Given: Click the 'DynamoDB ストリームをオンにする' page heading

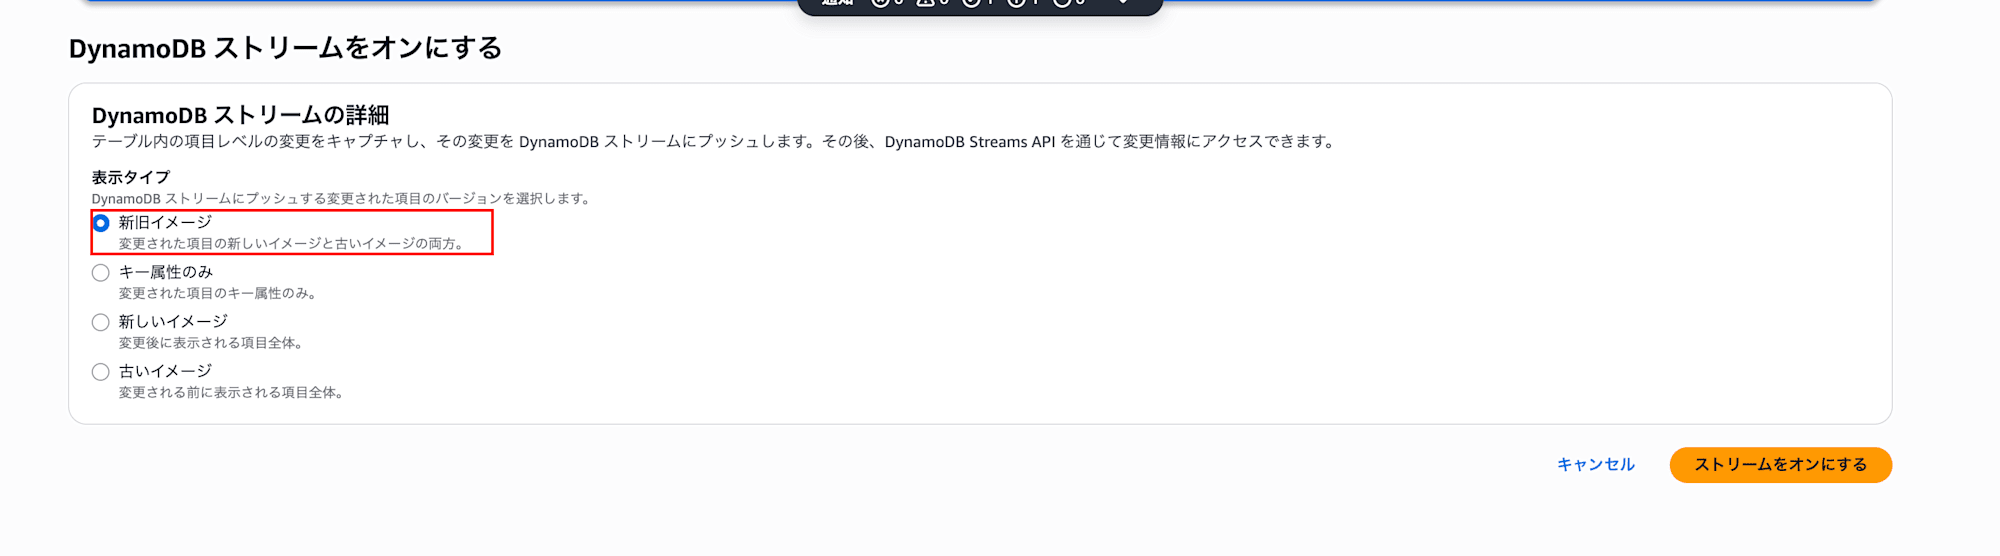Looking at the screenshot, I should click(x=285, y=48).
